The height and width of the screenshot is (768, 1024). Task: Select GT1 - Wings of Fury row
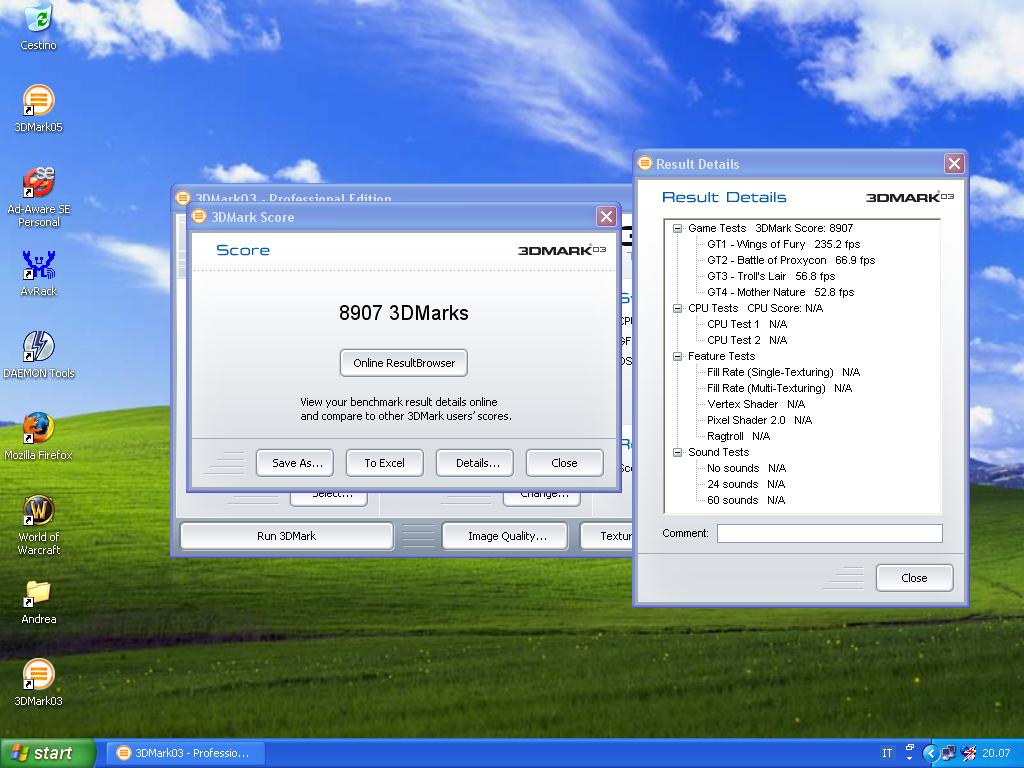tap(784, 244)
